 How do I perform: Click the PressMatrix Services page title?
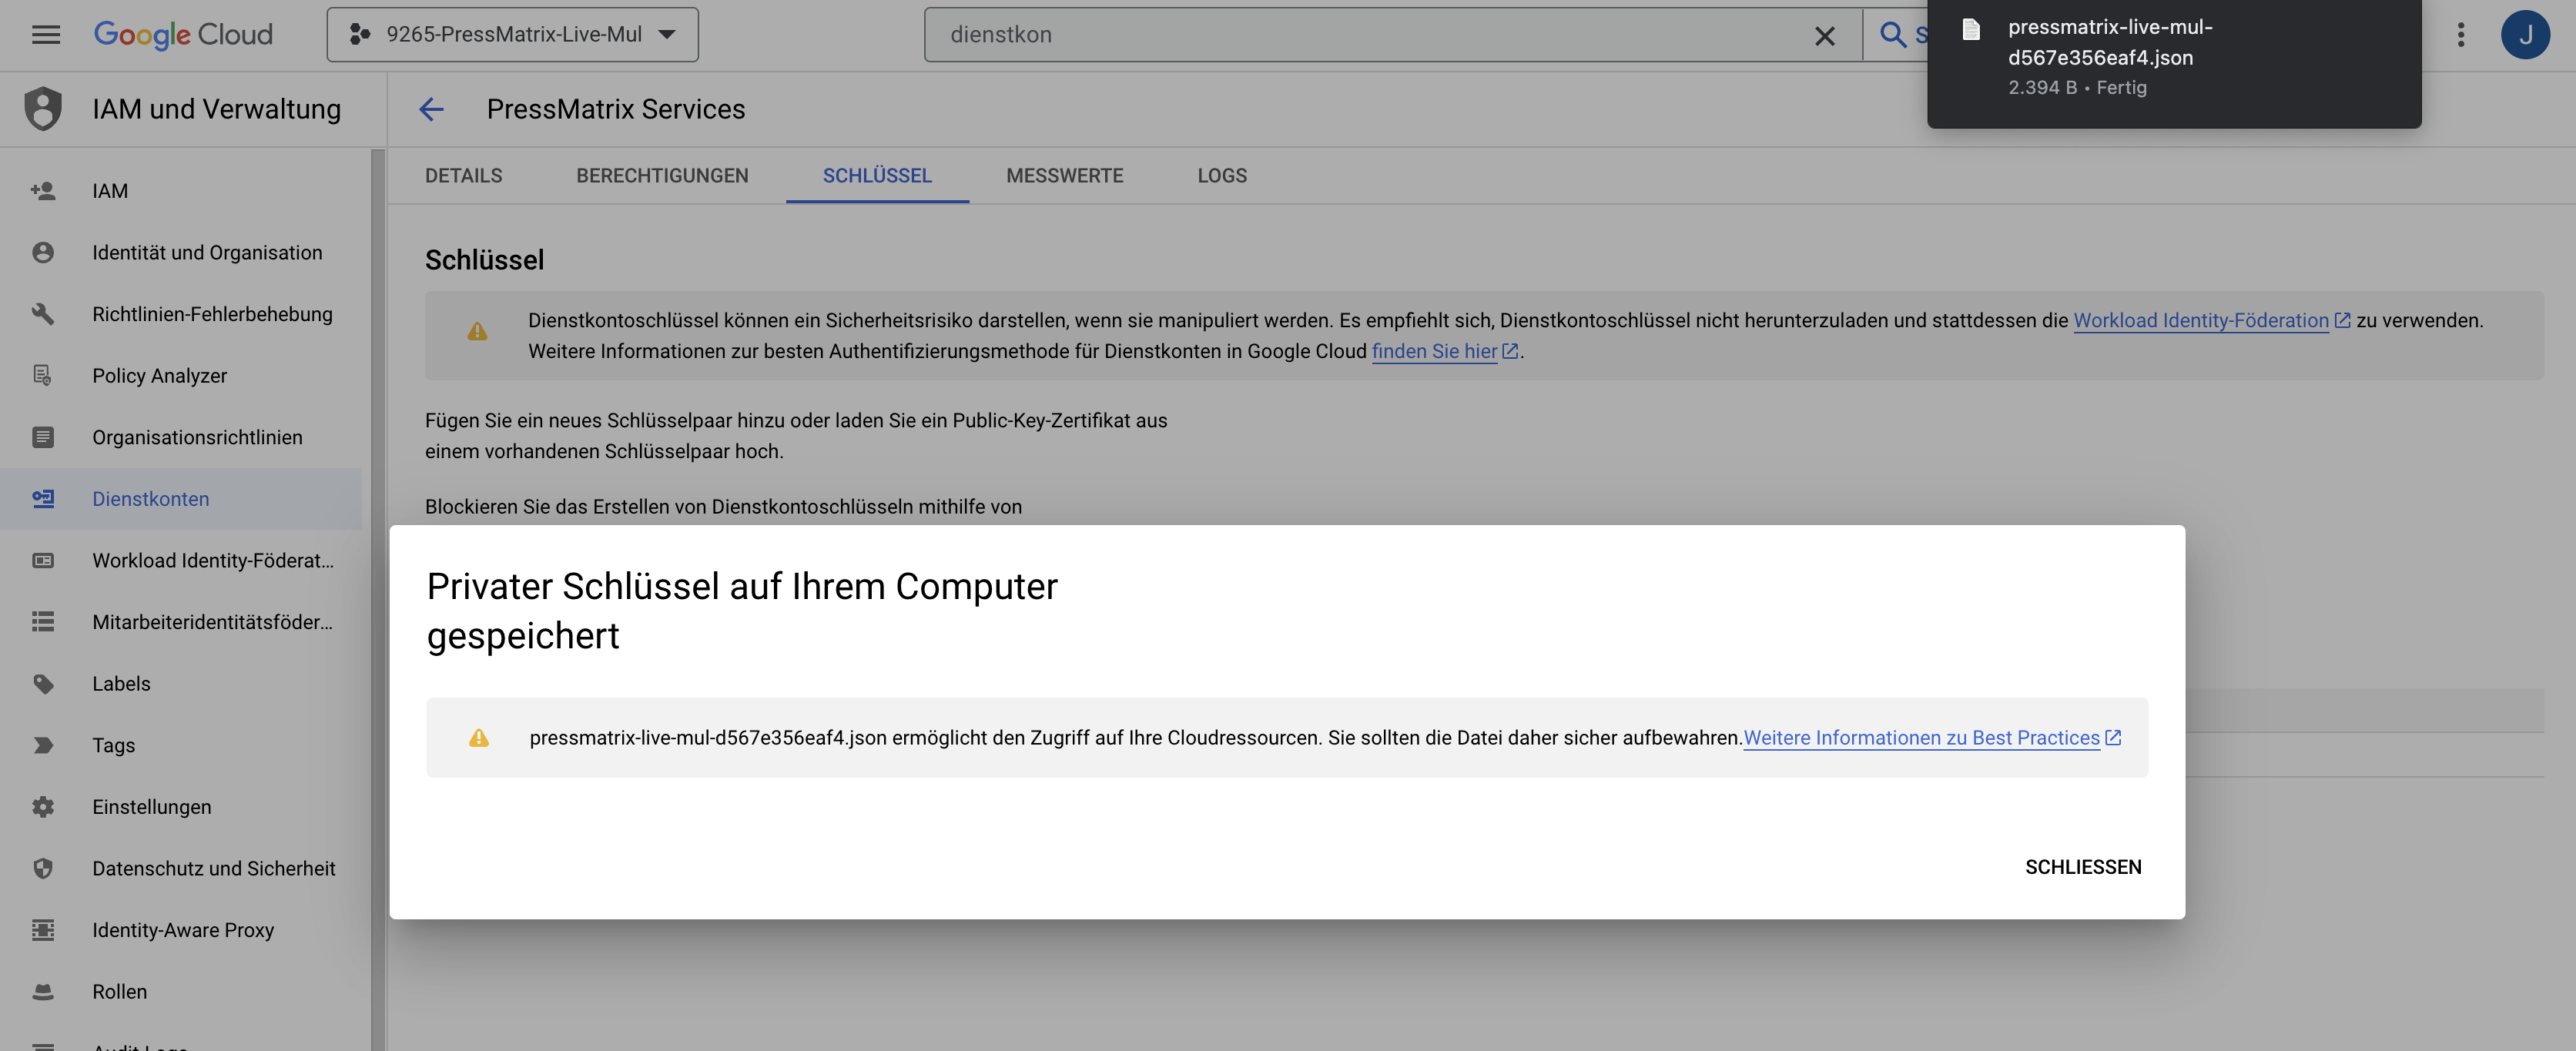pos(616,109)
